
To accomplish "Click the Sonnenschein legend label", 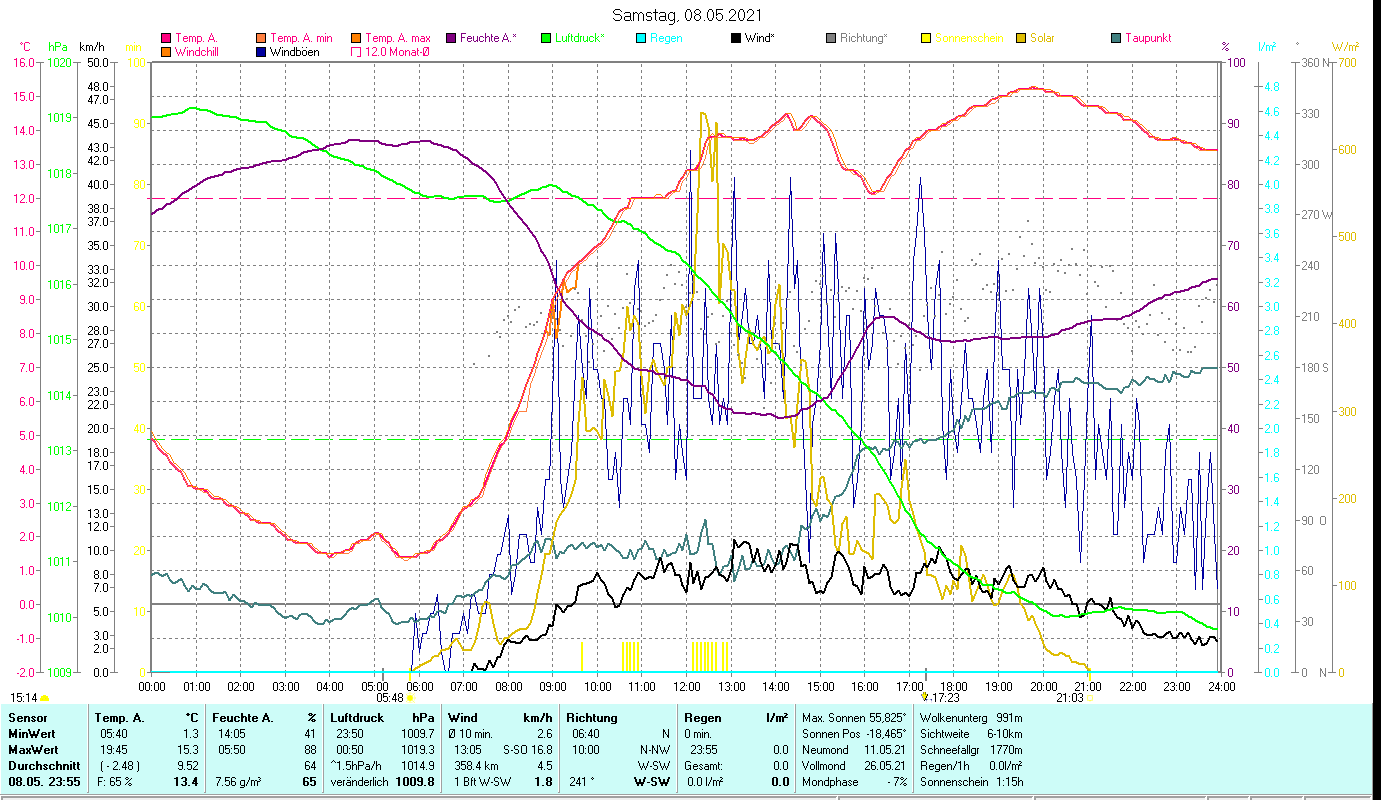I will coord(967,38).
